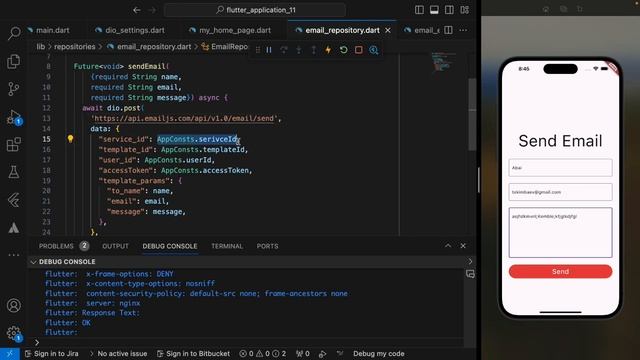Screen dimensions: 640x360
Task: Show additional activity bar views
Action: click(14, 255)
